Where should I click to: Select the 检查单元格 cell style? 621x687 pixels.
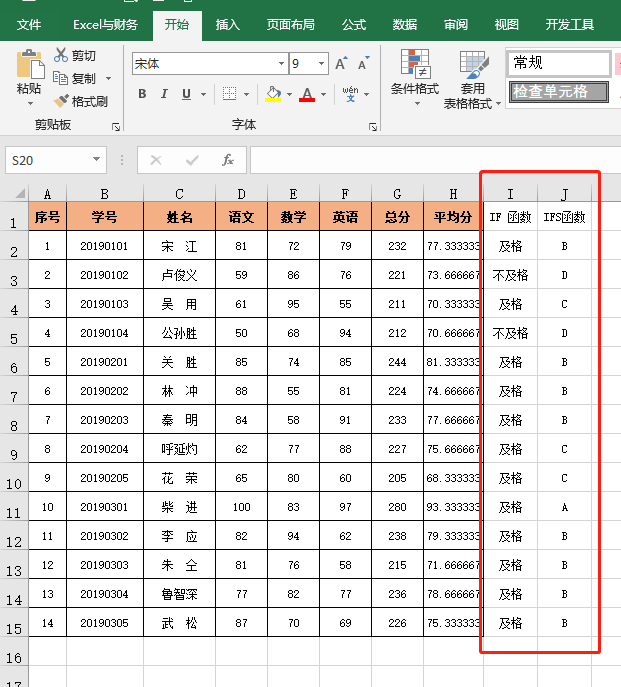[x=559, y=92]
